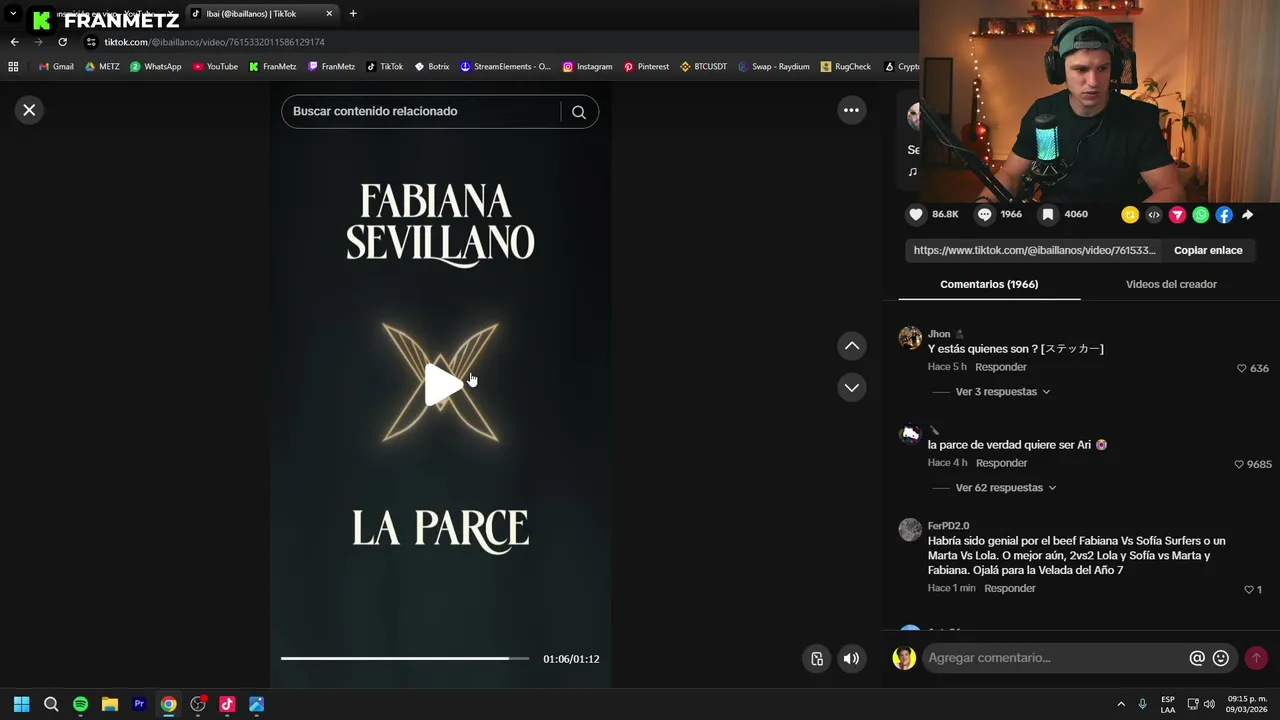Open Windows Start menu
Viewport: 1280px width, 720px height.
tap(21, 704)
